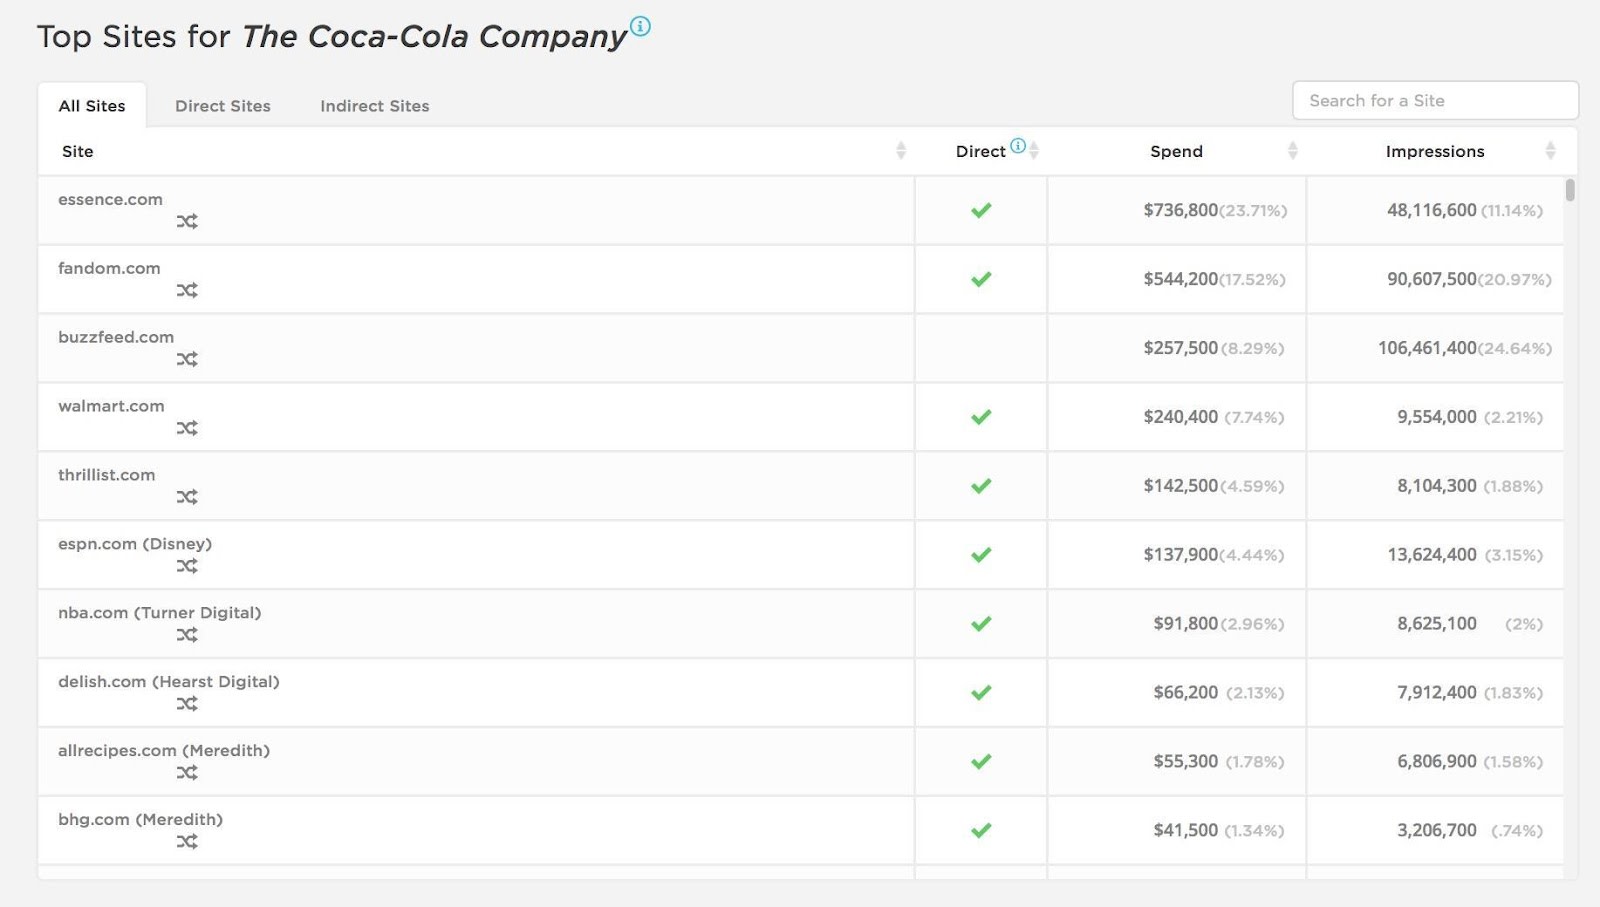Open the espn.com (Disney) site link
This screenshot has height=907, width=1600.
pyautogui.click(x=135, y=544)
